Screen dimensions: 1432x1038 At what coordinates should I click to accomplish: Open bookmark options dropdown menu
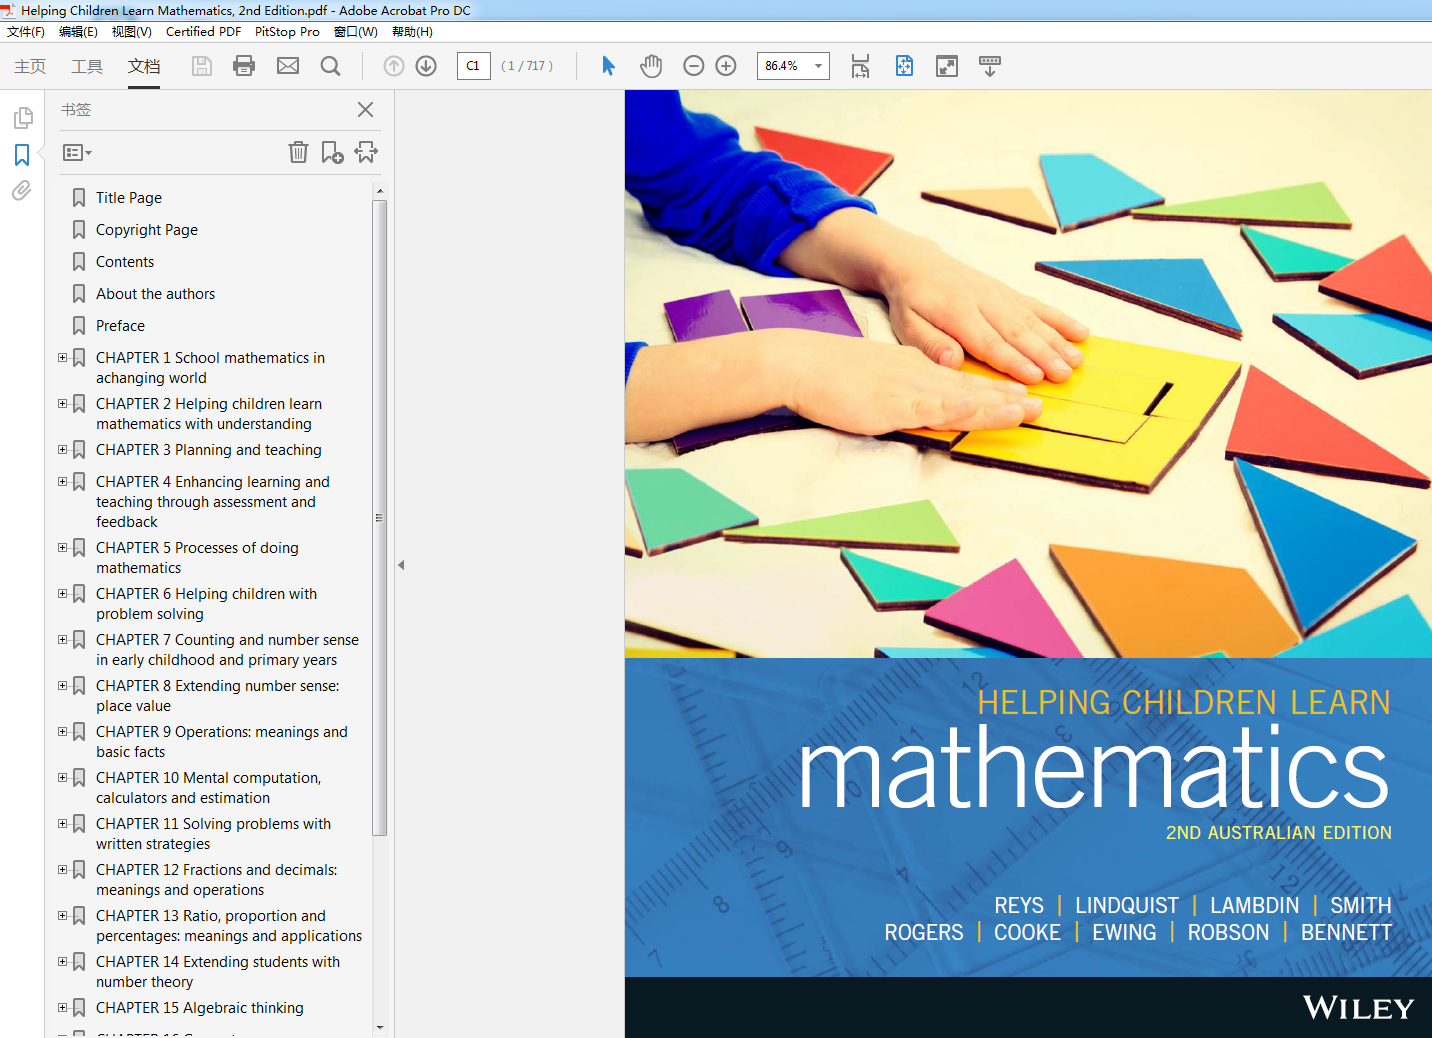pyautogui.click(x=77, y=153)
